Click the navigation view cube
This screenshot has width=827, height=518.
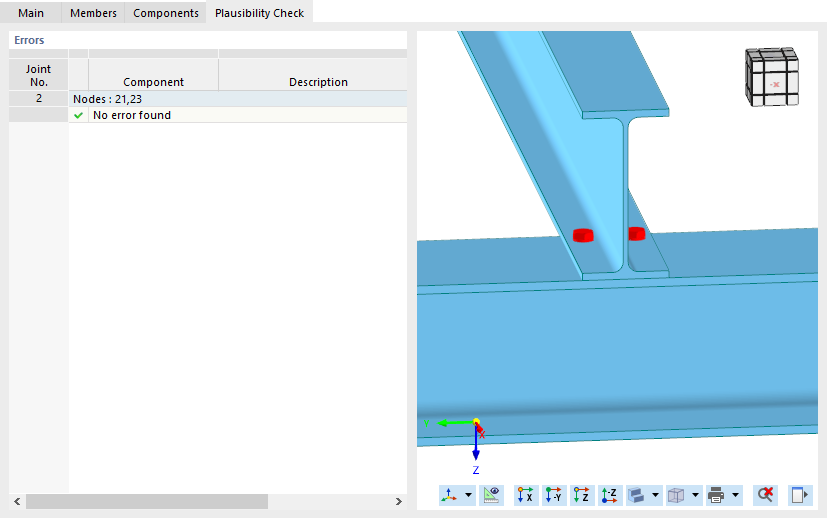tap(772, 77)
